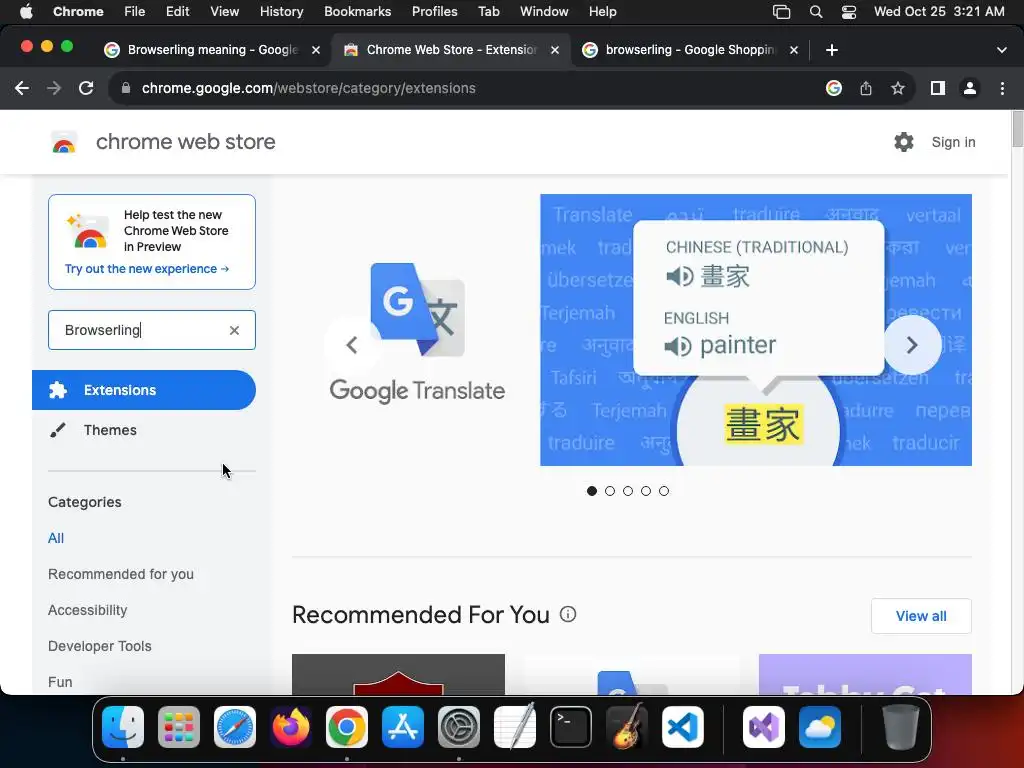Image resolution: width=1024 pixels, height=768 pixels.
Task: Click the page vertical scrollbar
Action: 1017,129
